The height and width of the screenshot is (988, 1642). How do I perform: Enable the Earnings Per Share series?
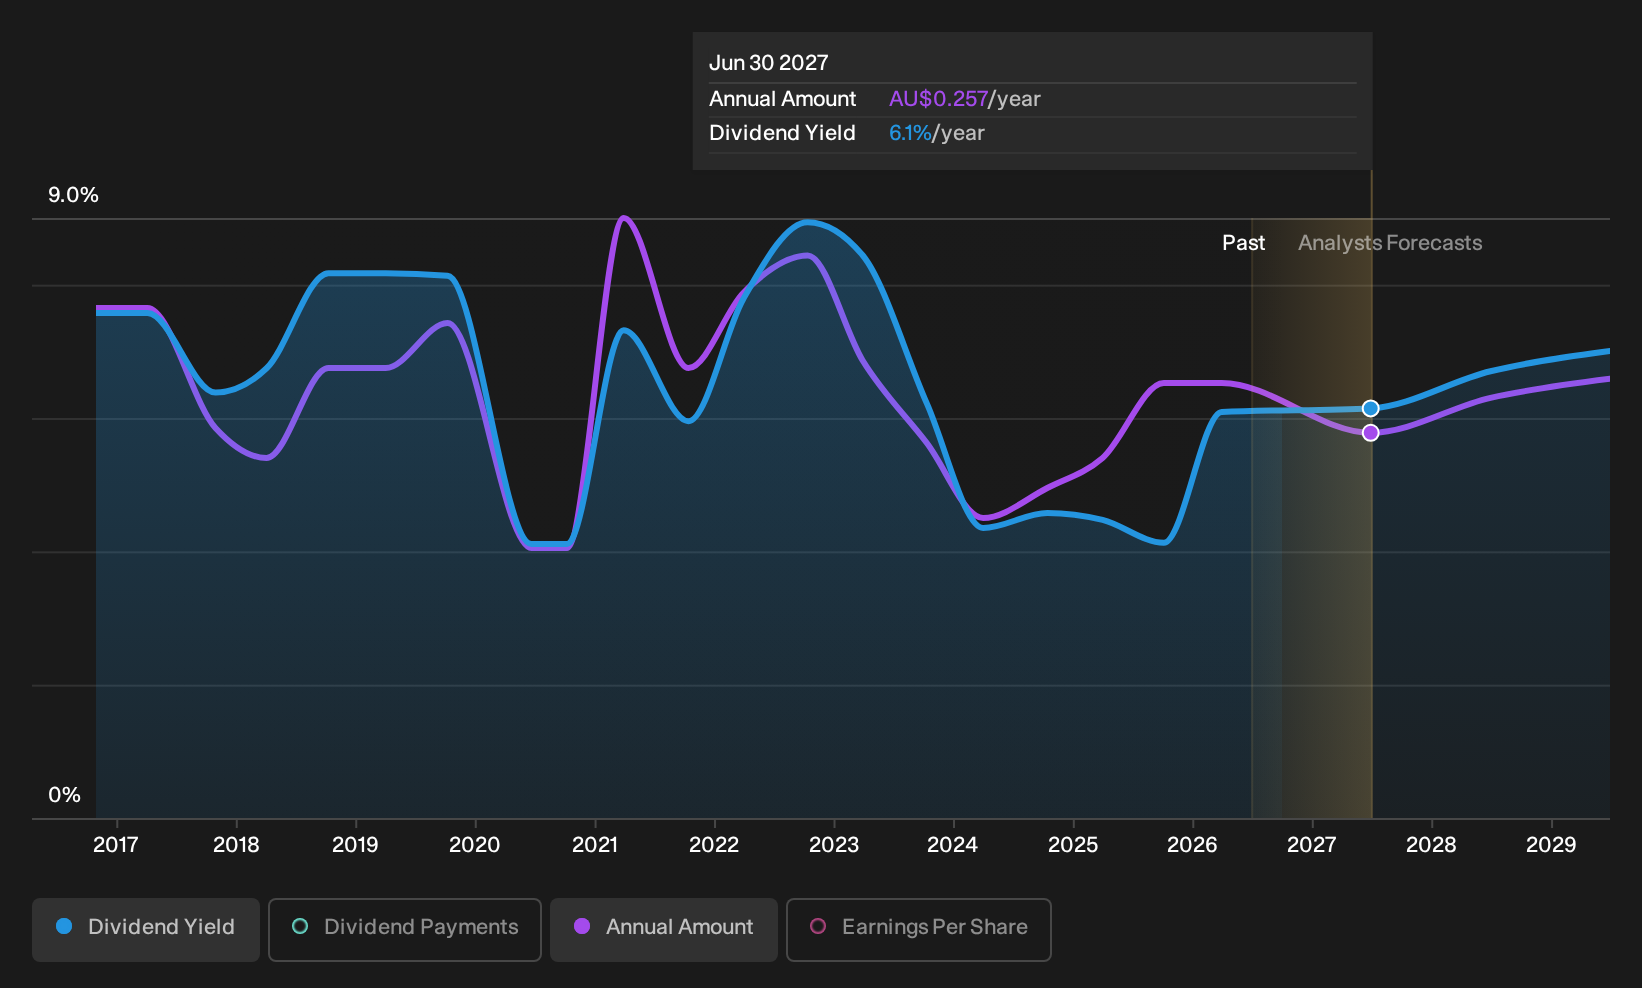(x=919, y=930)
